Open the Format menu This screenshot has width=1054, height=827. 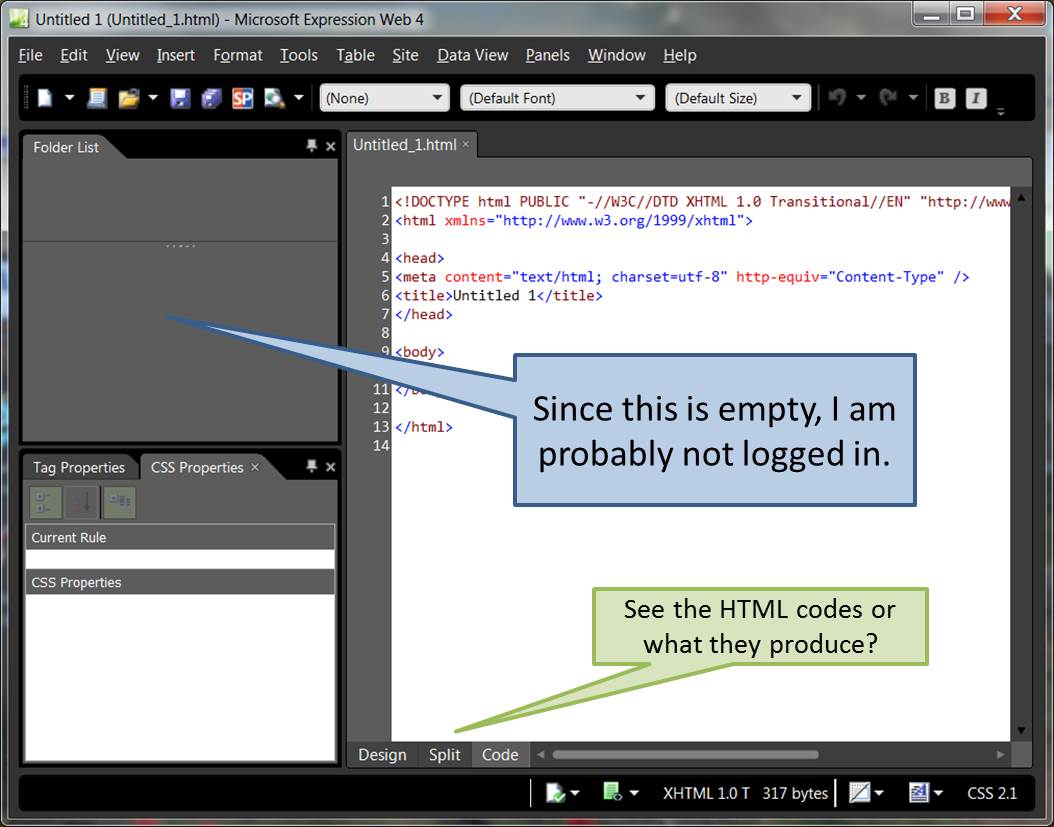(x=238, y=55)
